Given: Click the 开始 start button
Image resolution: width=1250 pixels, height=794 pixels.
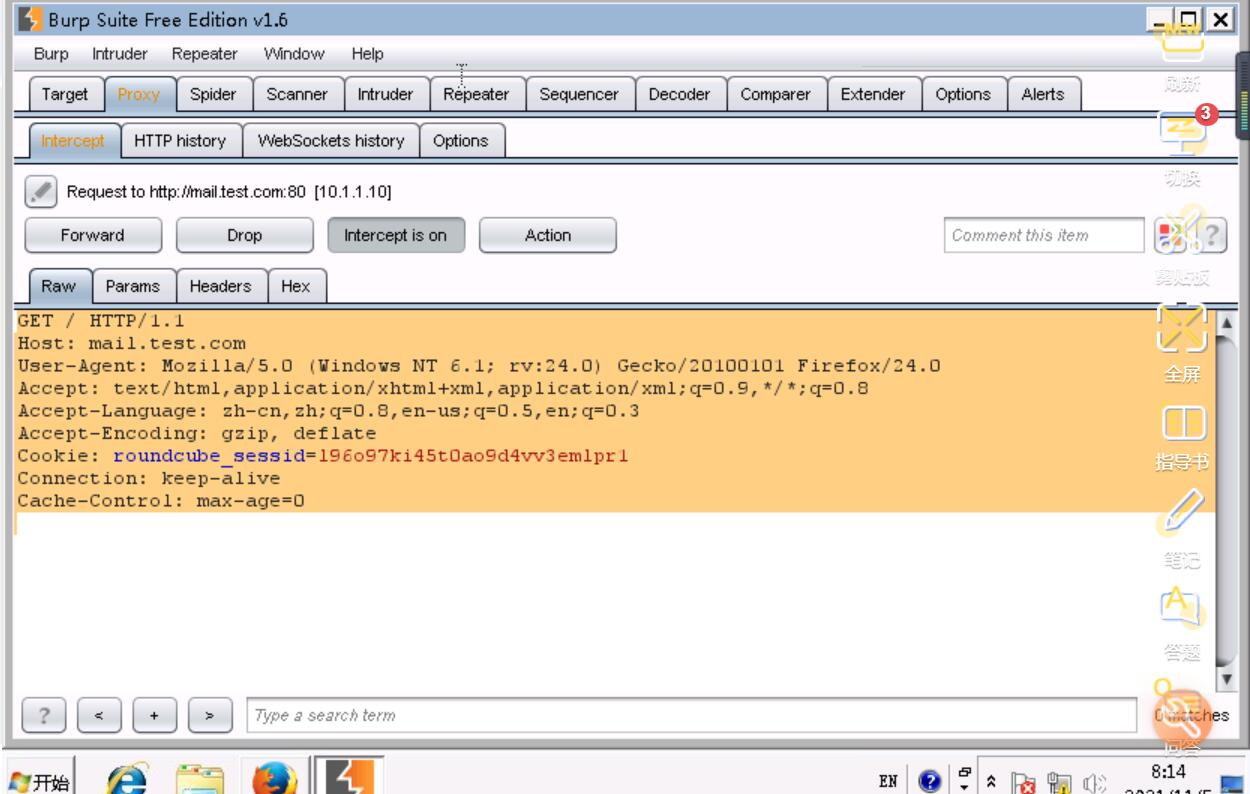Looking at the screenshot, I should pyautogui.click(x=38, y=781).
